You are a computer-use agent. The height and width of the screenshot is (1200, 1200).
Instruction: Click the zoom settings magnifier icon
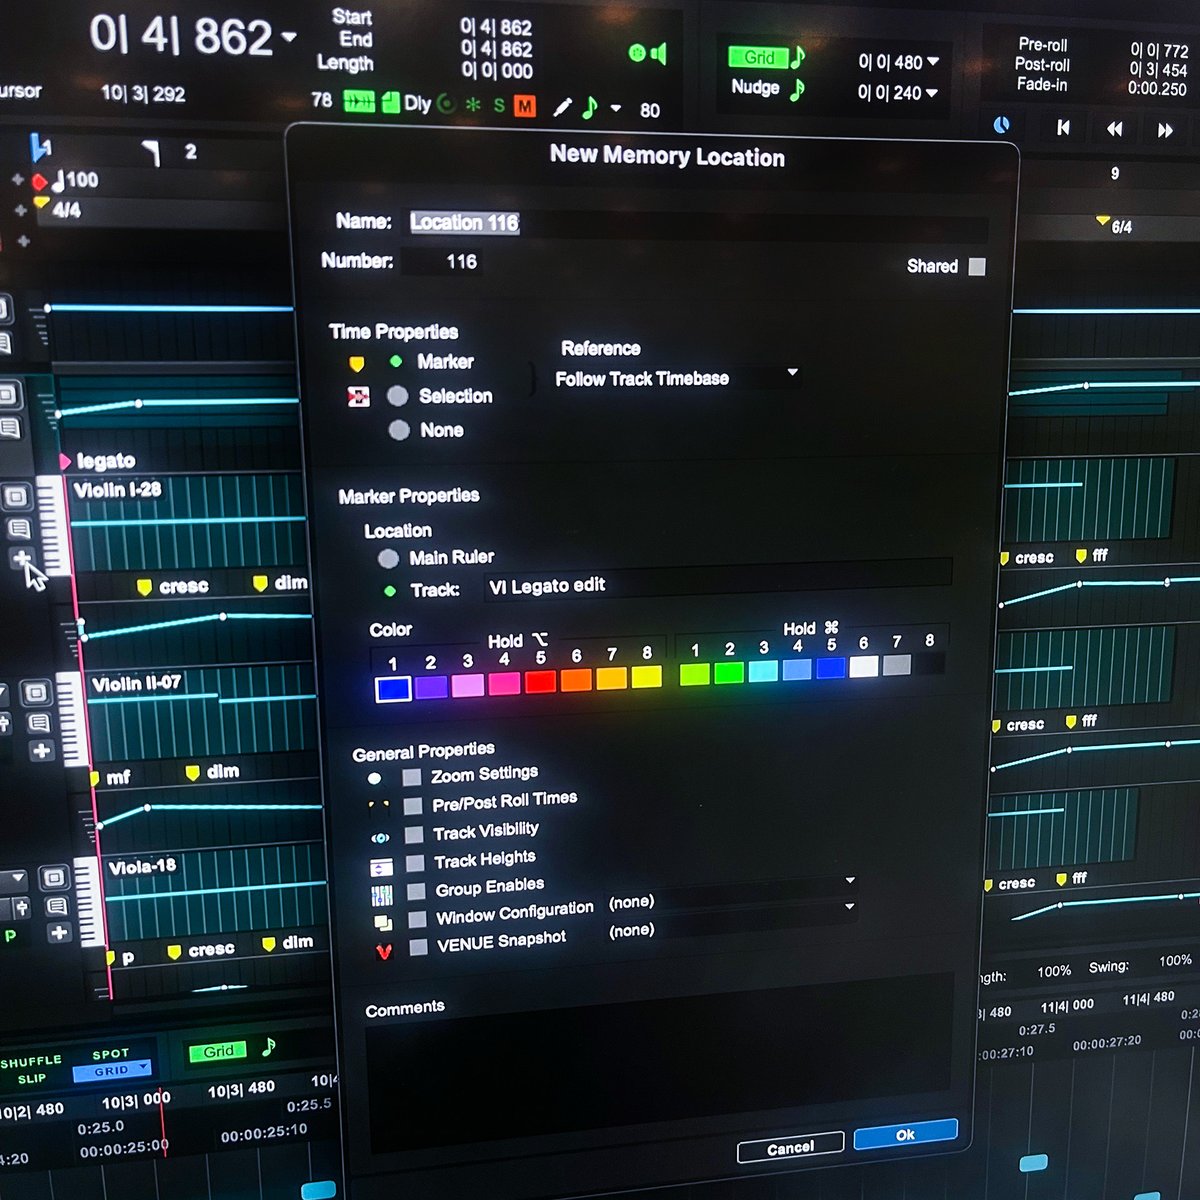pyautogui.click(x=374, y=779)
